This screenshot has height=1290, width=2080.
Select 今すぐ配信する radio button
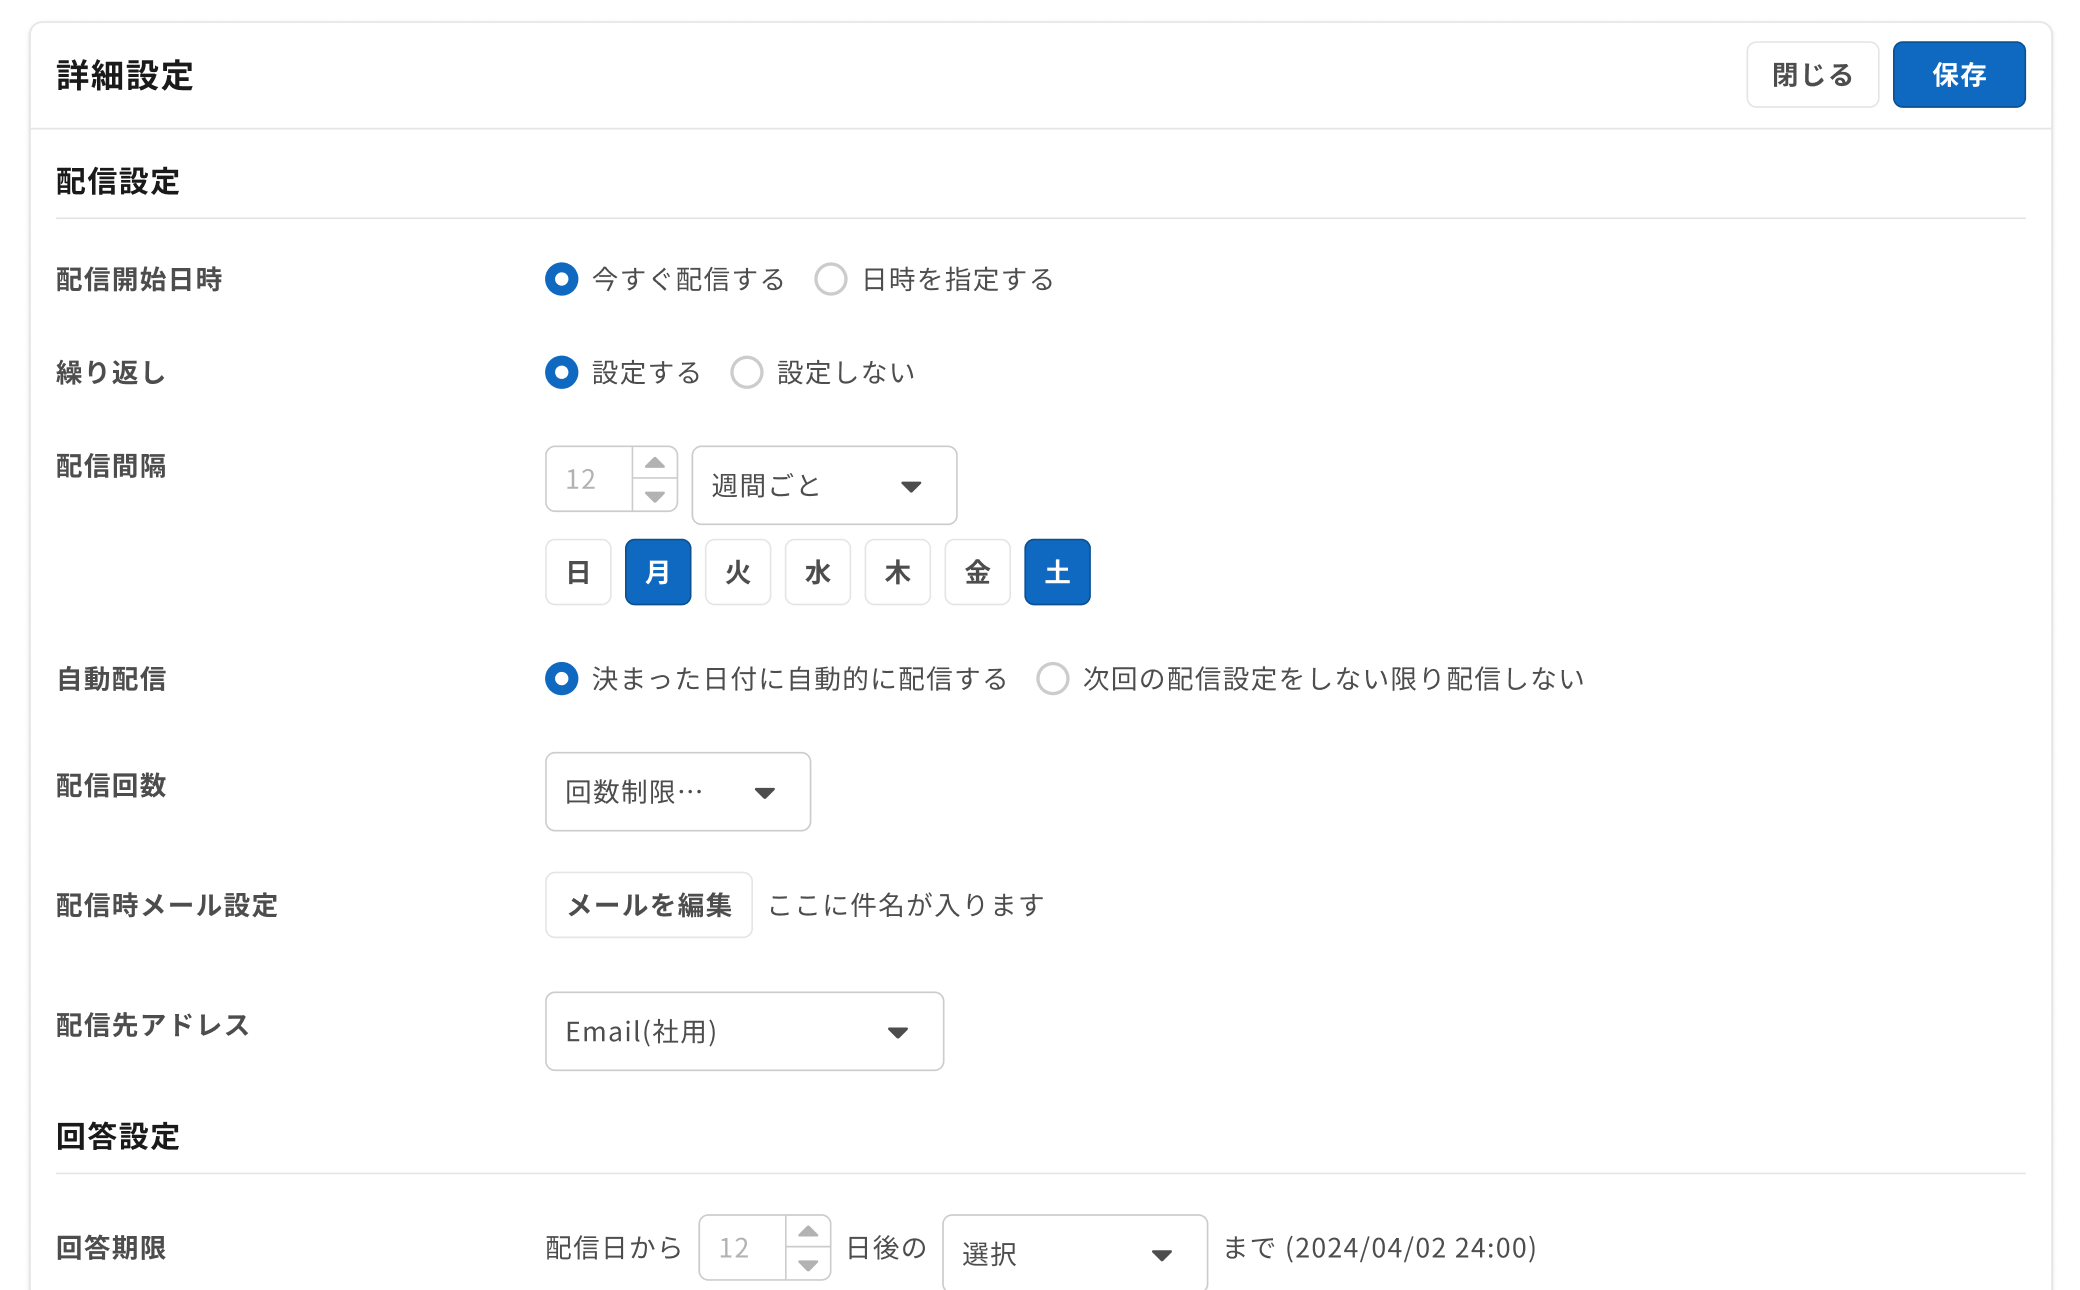(x=562, y=279)
